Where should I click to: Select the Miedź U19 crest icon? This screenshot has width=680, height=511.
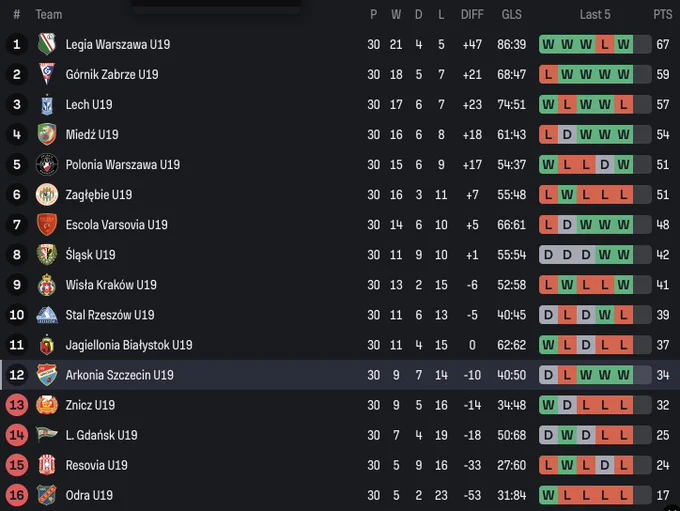tap(47, 134)
